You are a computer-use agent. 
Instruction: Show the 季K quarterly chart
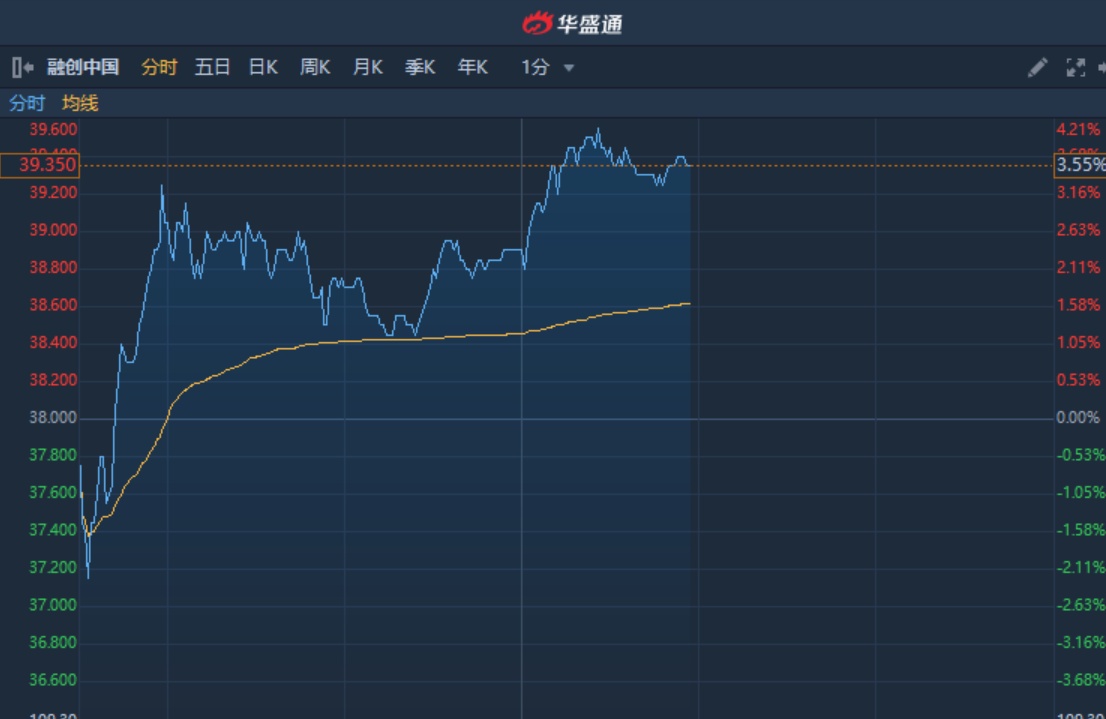click(x=420, y=68)
